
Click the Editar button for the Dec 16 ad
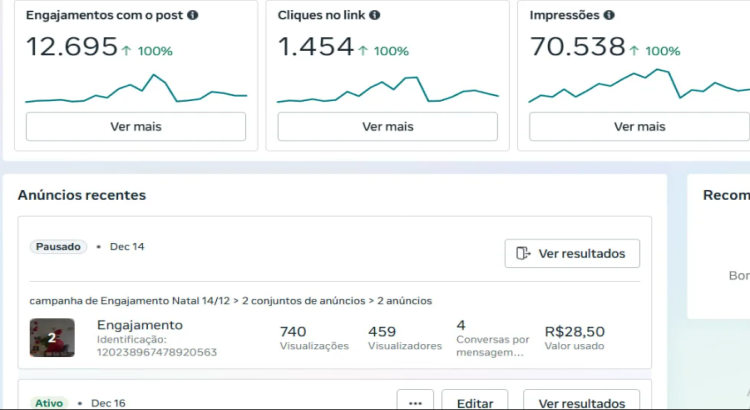click(474, 402)
